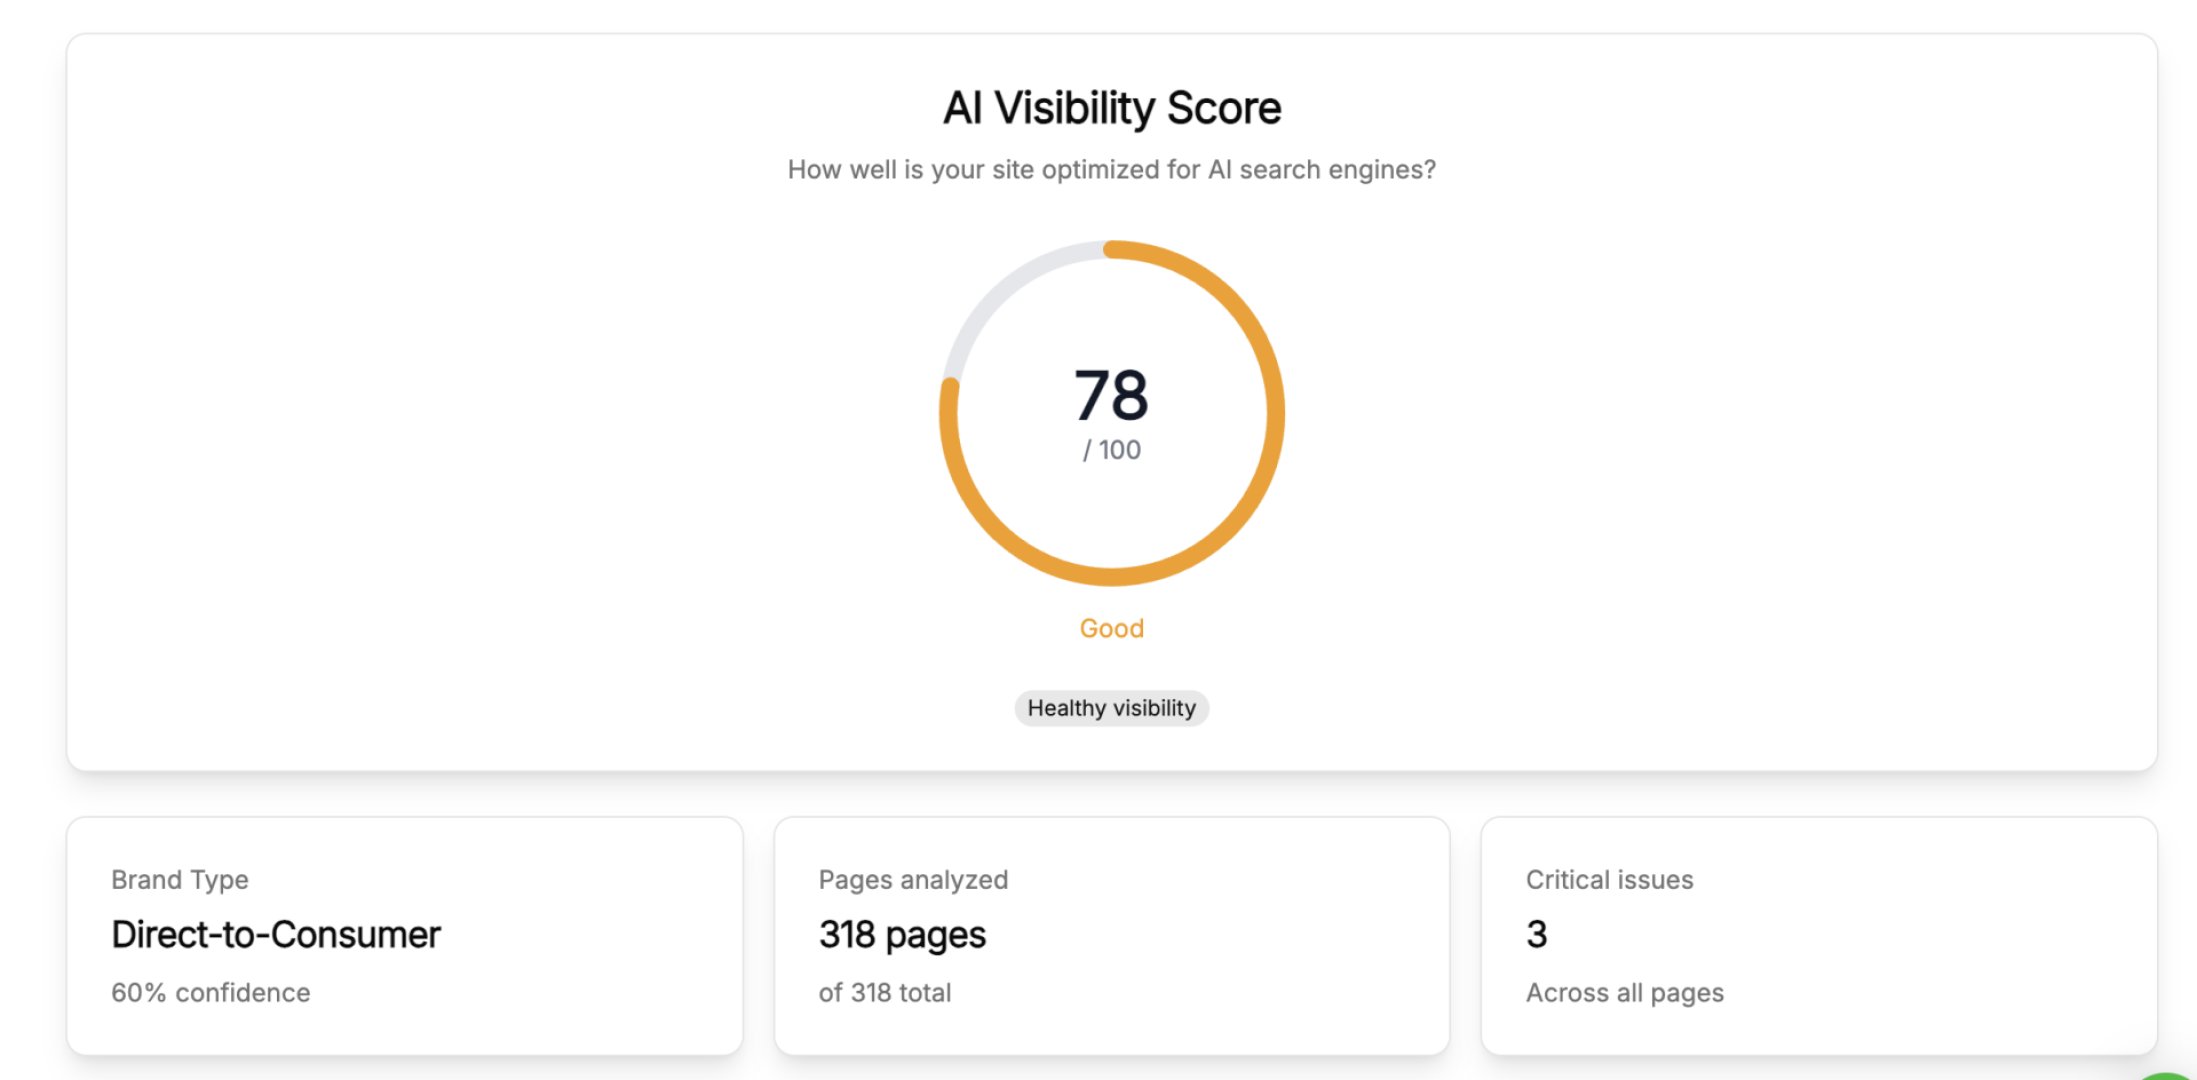
Task: Click the critical issues count showing 3
Action: pos(1535,934)
